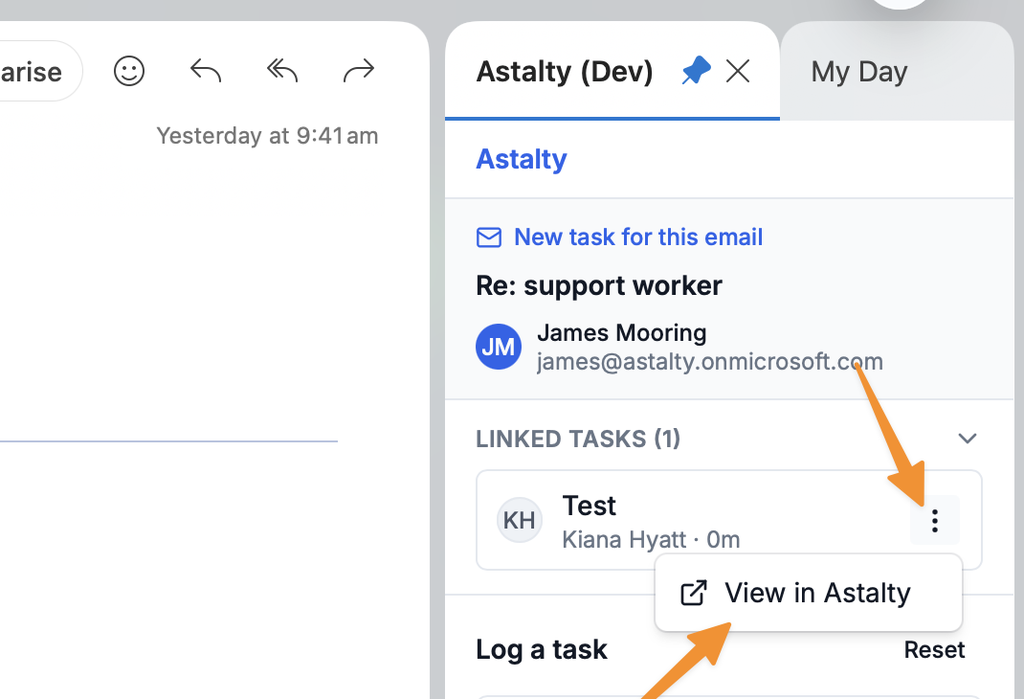Viewport: 1024px width, 699px height.
Task: Reset the Log a task form
Action: [934, 650]
